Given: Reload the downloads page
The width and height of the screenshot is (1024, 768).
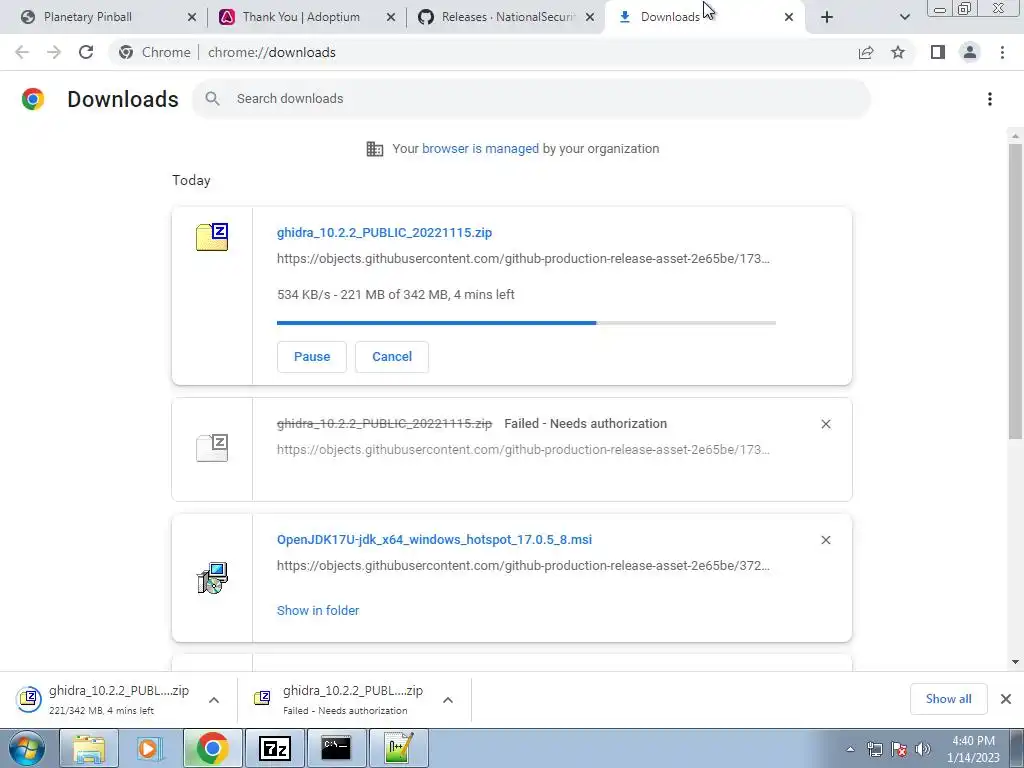Looking at the screenshot, I should (x=86, y=52).
